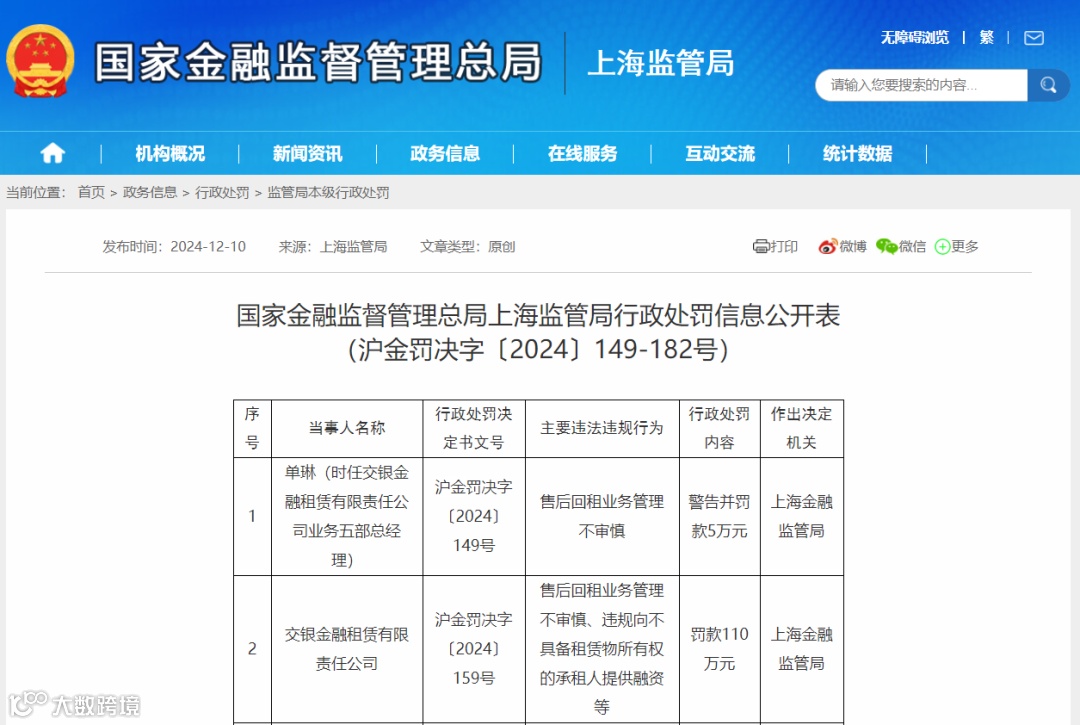The width and height of the screenshot is (1080, 725).
Task: Click the home icon in navigation bar
Action: pos(52,153)
